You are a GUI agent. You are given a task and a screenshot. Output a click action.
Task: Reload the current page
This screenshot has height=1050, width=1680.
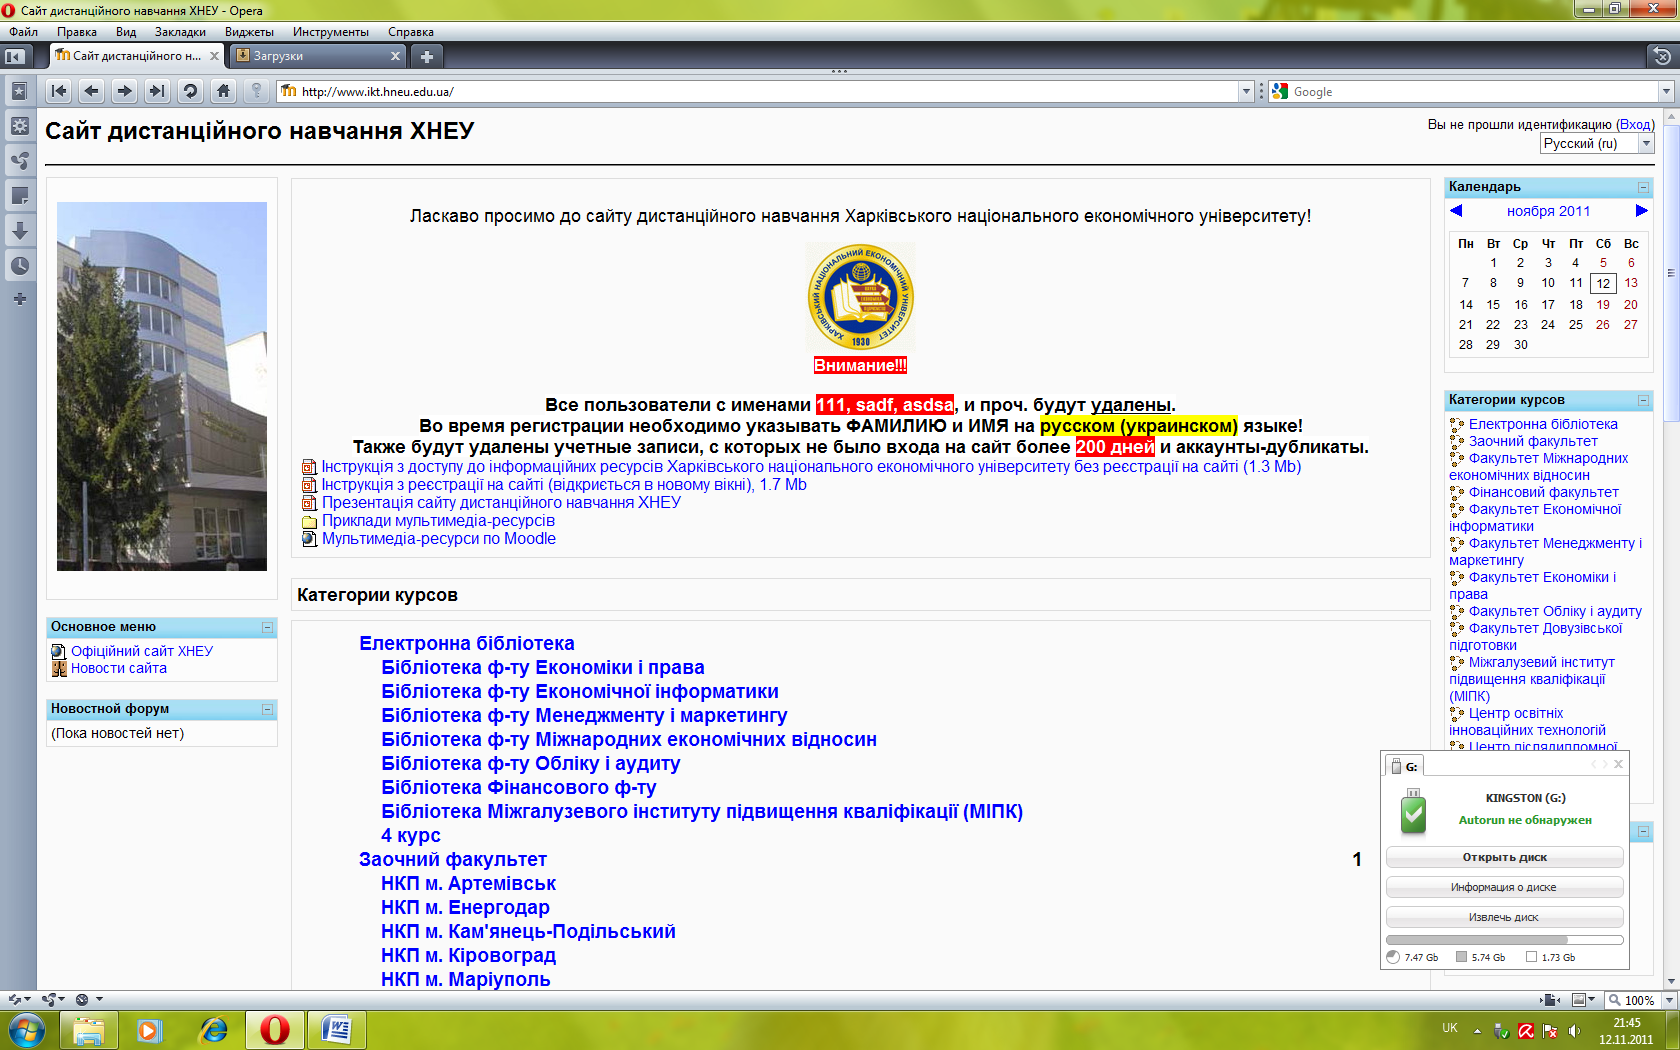pyautogui.click(x=190, y=91)
